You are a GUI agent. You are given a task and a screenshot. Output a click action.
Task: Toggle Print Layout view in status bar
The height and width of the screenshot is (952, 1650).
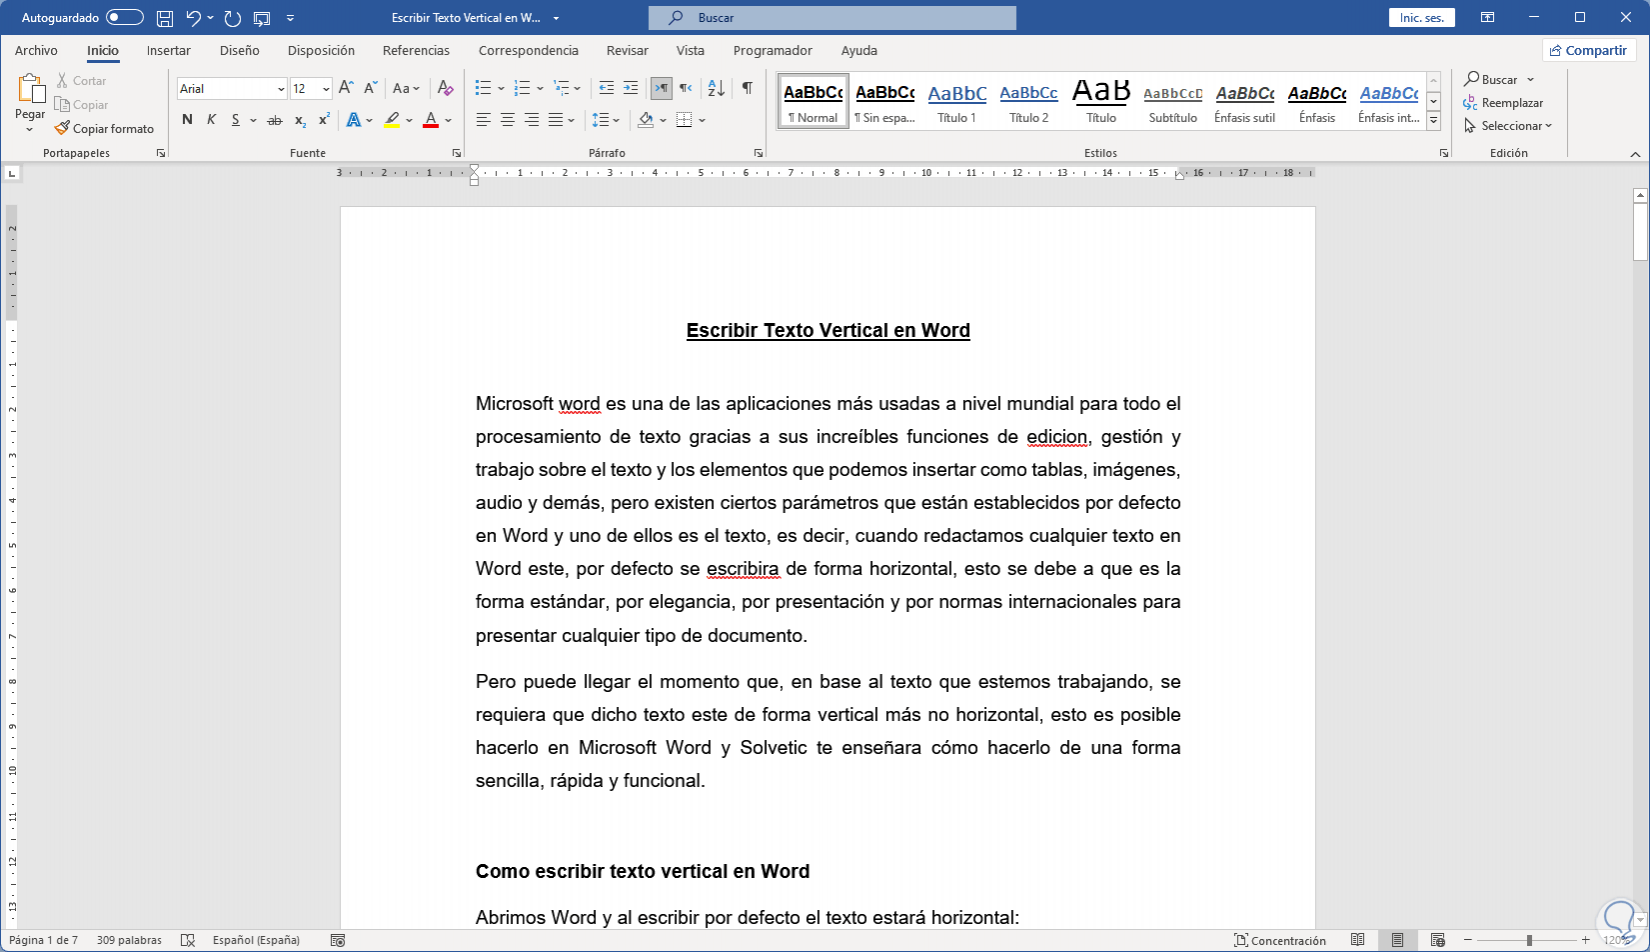(1397, 940)
